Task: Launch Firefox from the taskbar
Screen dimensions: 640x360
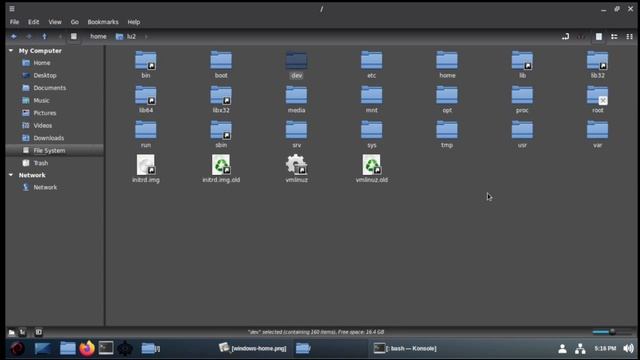Action: click(x=87, y=348)
